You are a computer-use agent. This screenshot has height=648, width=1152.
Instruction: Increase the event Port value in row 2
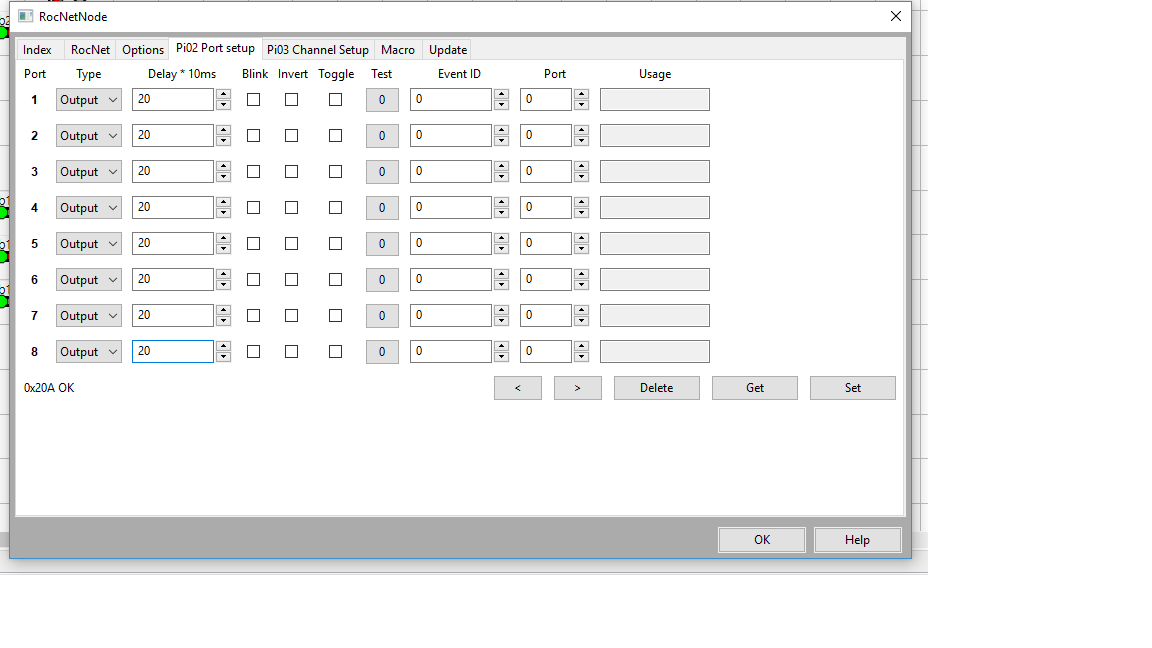pyautogui.click(x=581, y=130)
